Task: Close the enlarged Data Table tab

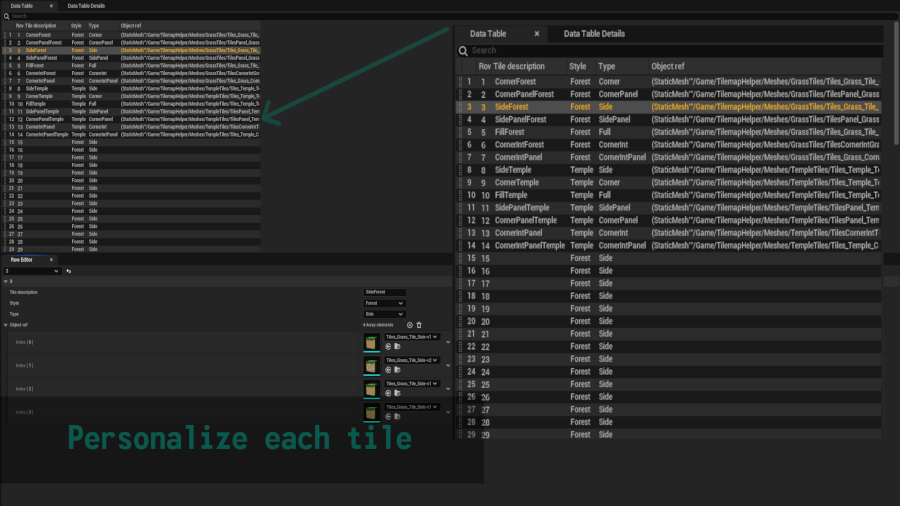Action: (536, 34)
